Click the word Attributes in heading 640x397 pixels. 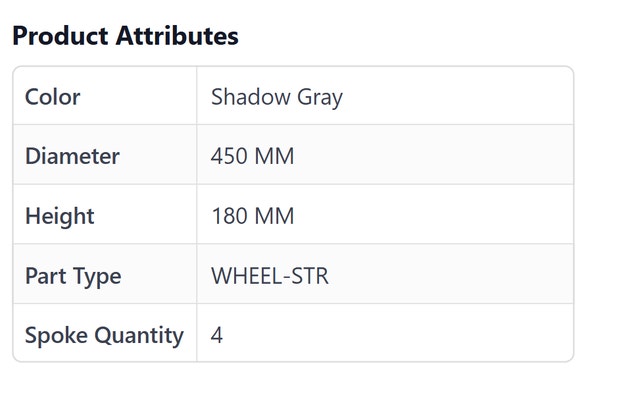177,36
